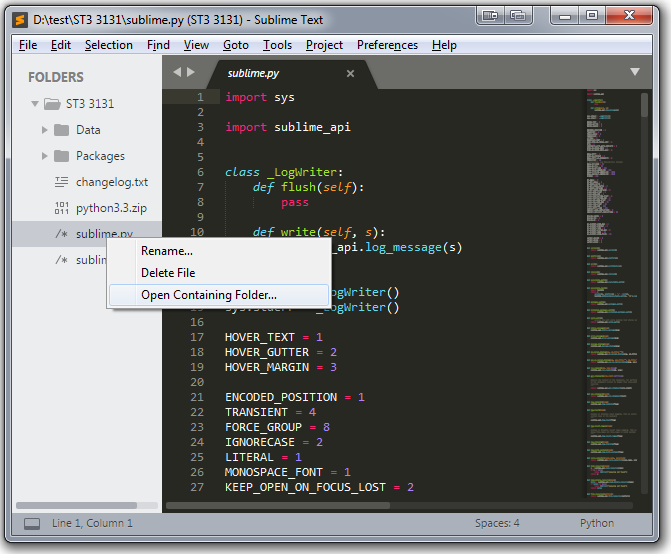The image size is (671, 554).
Task: Click the panel switcher icon in status bar
Action: [x=32, y=524]
